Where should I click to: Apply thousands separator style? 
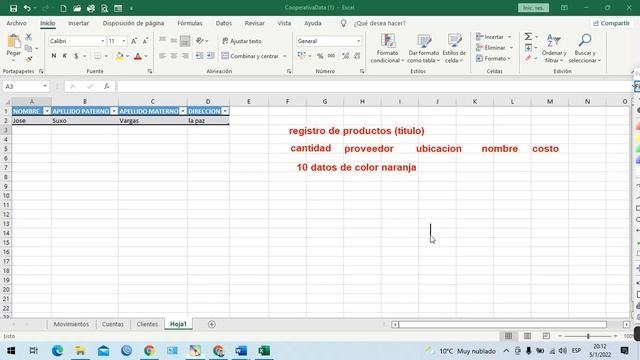pyautogui.click(x=331, y=56)
